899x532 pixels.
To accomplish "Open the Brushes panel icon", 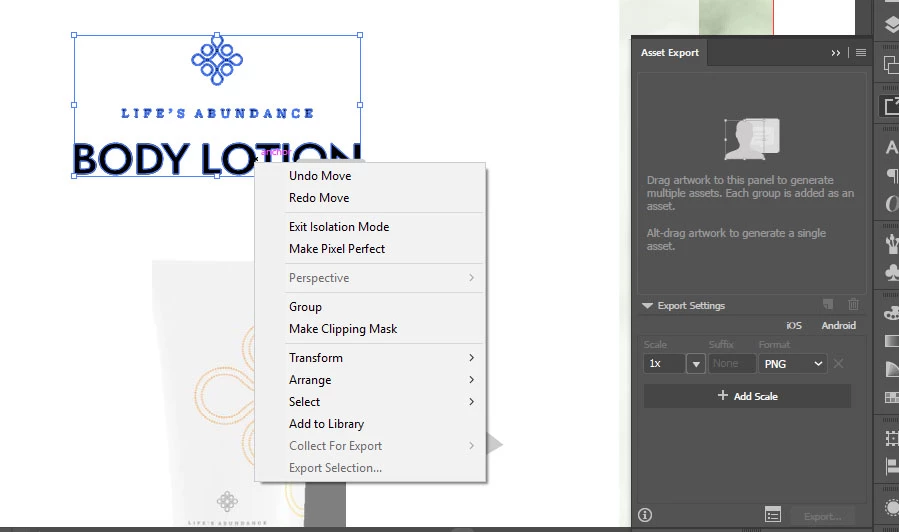I will [x=892, y=244].
